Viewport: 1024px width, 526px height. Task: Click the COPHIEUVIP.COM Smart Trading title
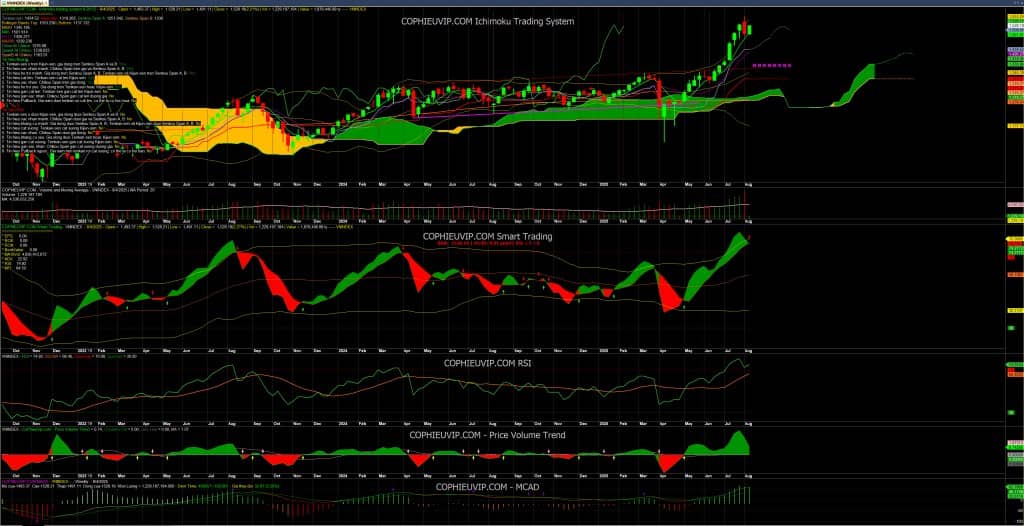(x=486, y=237)
